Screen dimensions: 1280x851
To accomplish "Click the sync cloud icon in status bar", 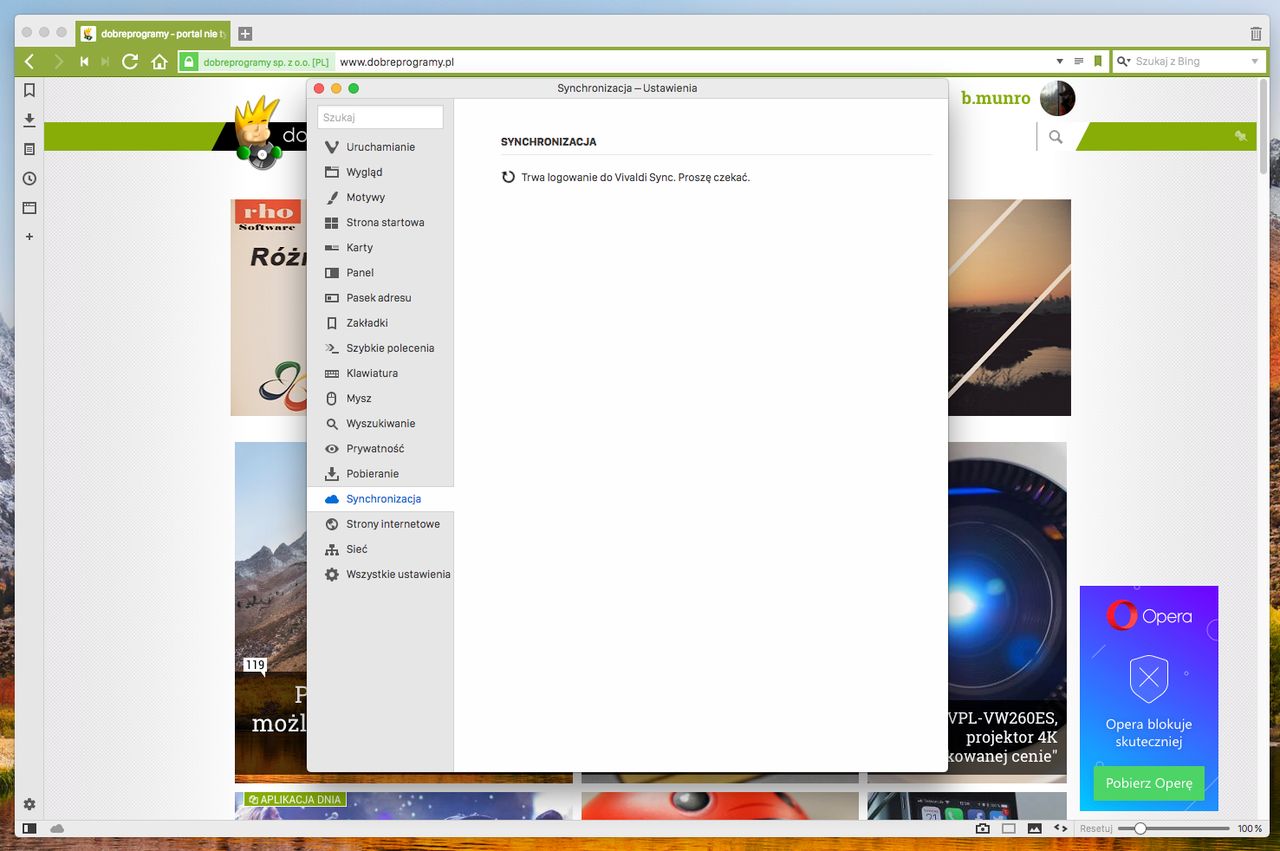I will (x=57, y=829).
